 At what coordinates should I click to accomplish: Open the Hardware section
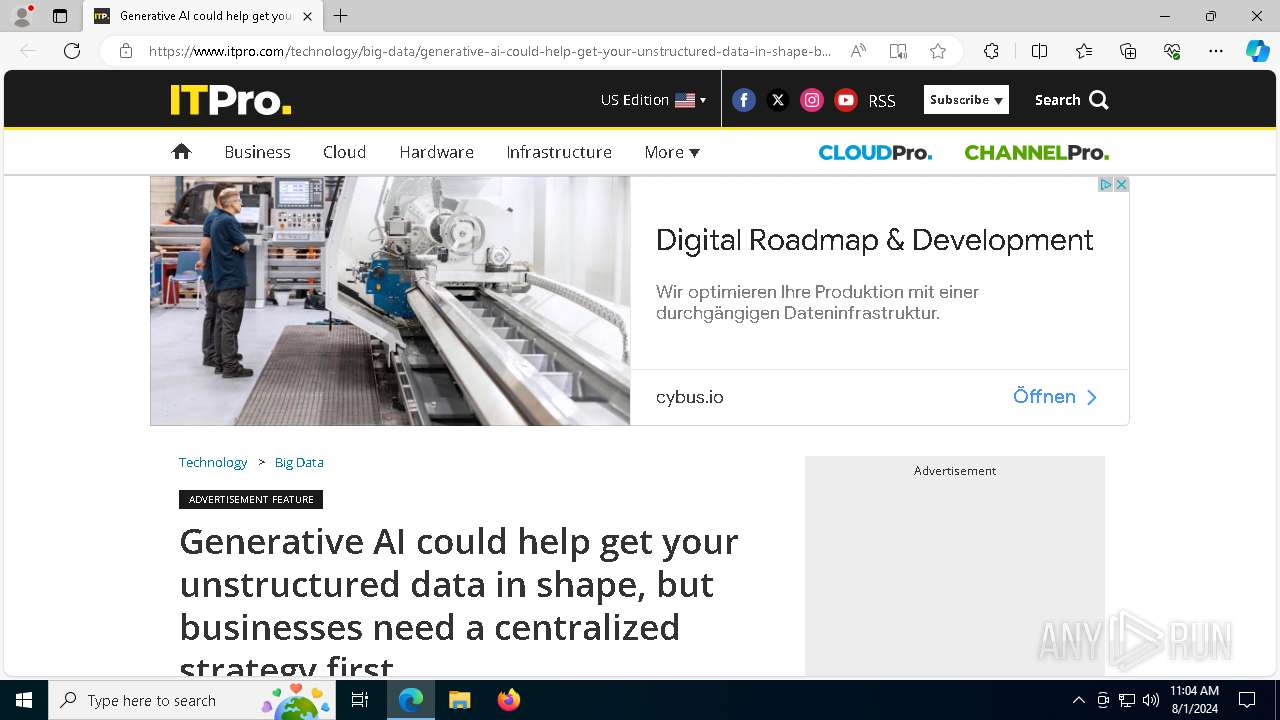click(436, 152)
